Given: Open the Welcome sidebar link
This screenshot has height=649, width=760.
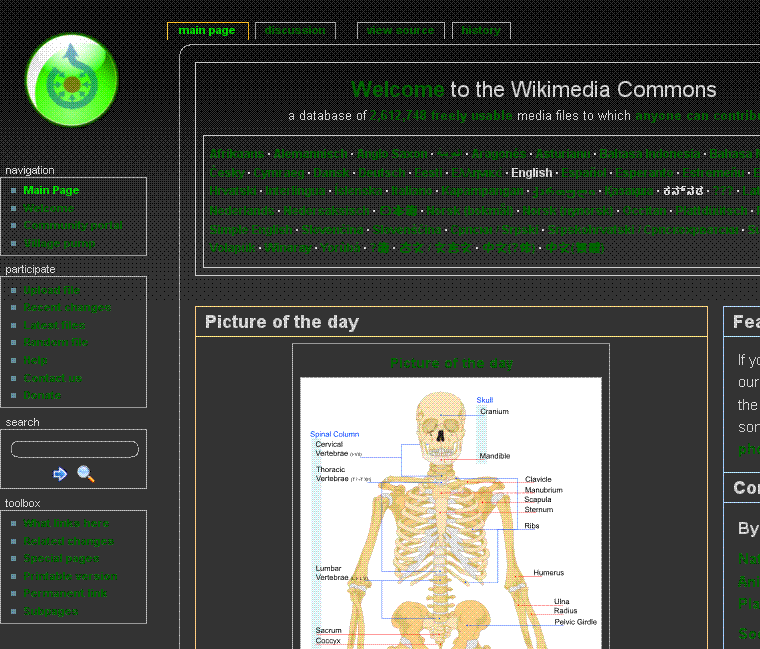Looking at the screenshot, I should [x=48, y=208].
